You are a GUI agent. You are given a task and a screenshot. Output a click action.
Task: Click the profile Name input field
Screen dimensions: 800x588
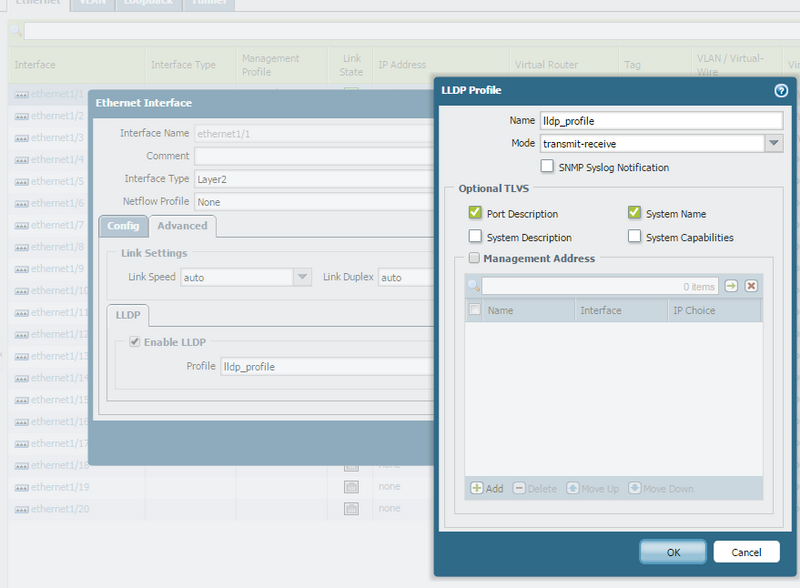(660, 120)
